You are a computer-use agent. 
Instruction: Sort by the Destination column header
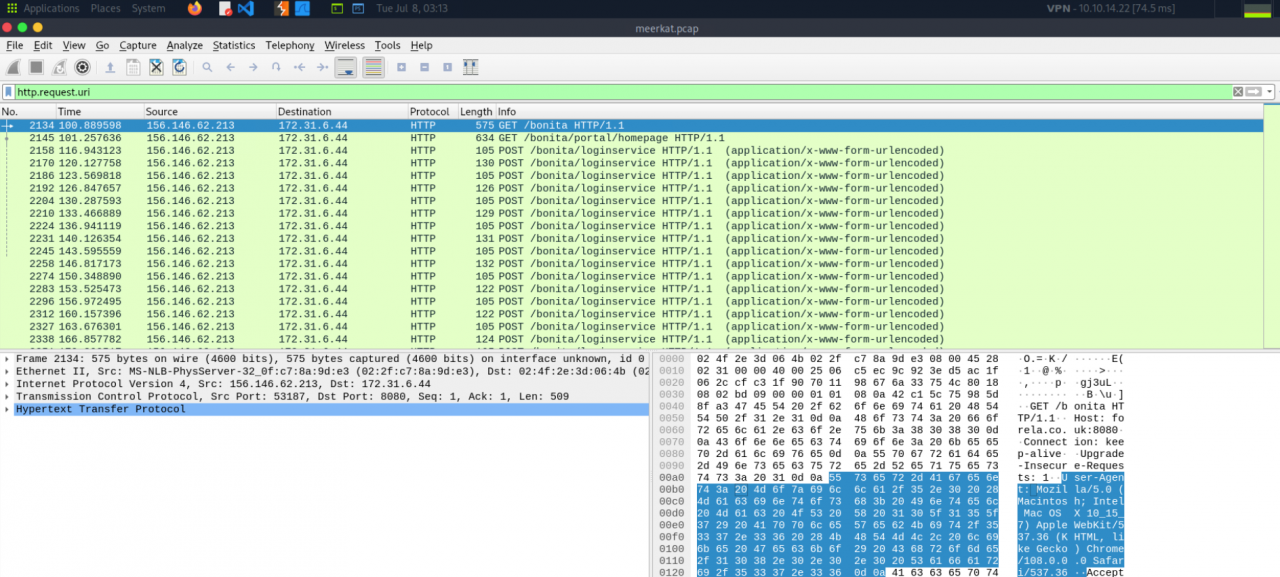[341, 112]
